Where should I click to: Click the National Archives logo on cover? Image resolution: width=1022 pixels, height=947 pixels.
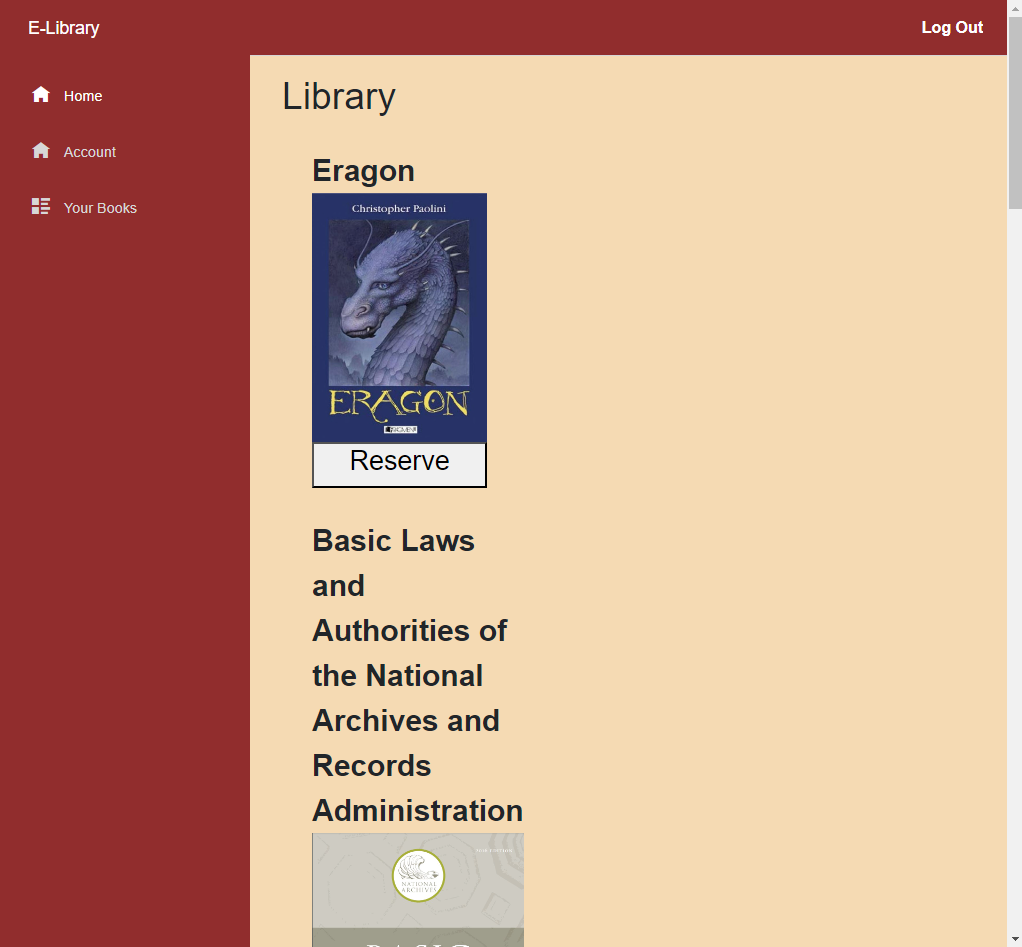tap(418, 876)
